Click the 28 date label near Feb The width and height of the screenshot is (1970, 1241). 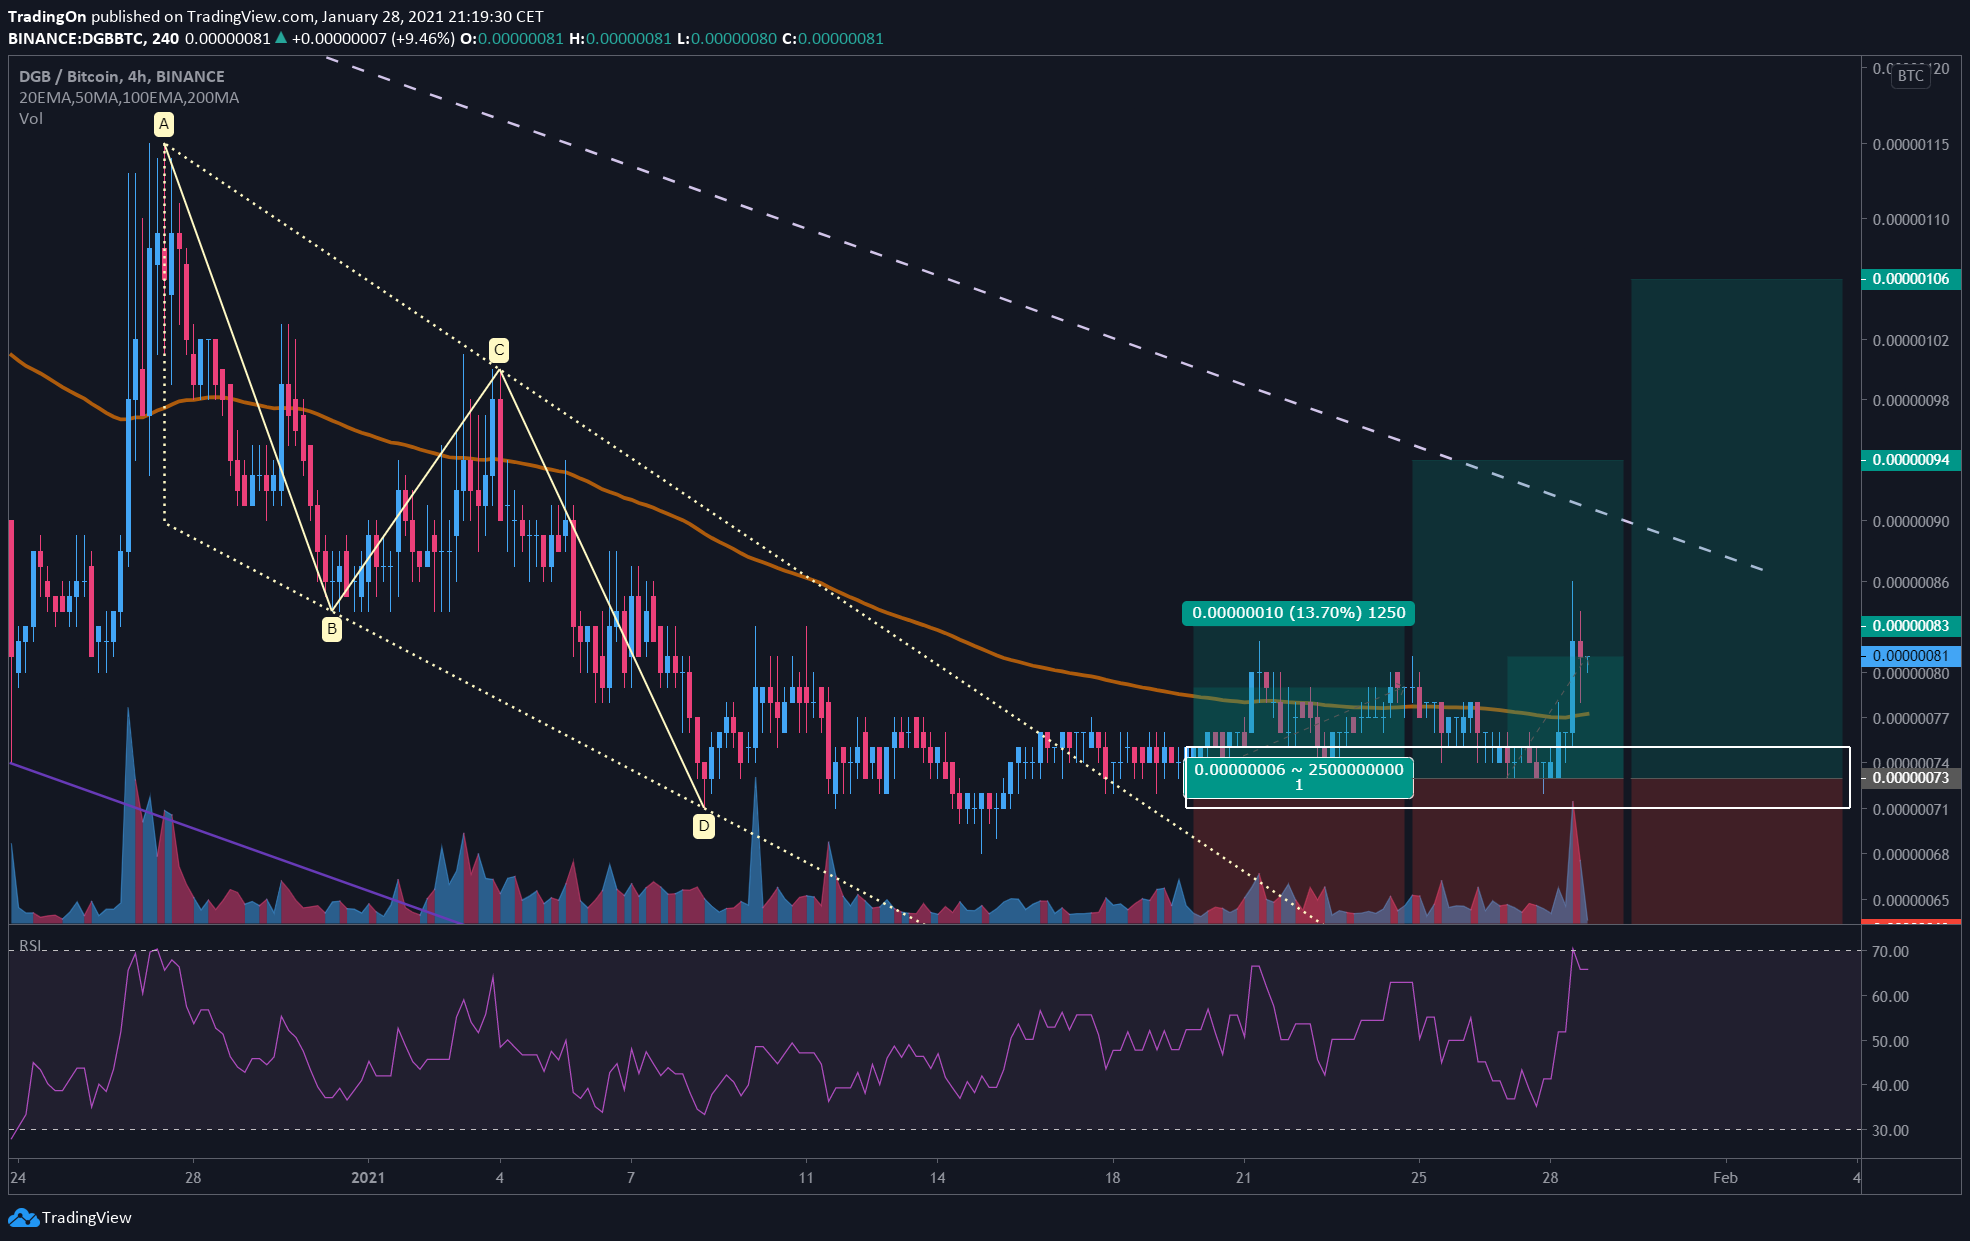point(1550,1178)
